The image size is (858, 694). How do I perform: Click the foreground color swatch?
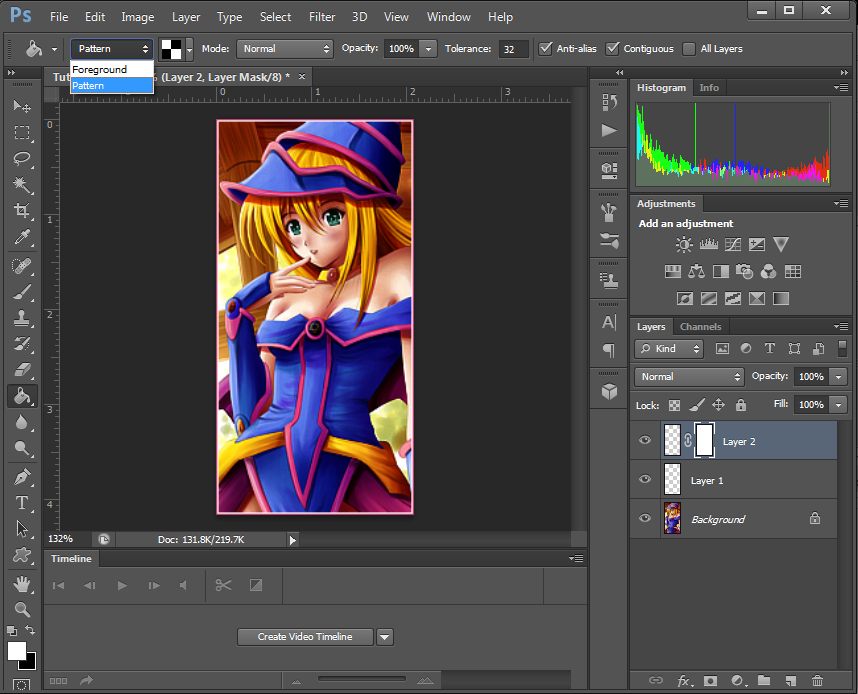pos(16,651)
